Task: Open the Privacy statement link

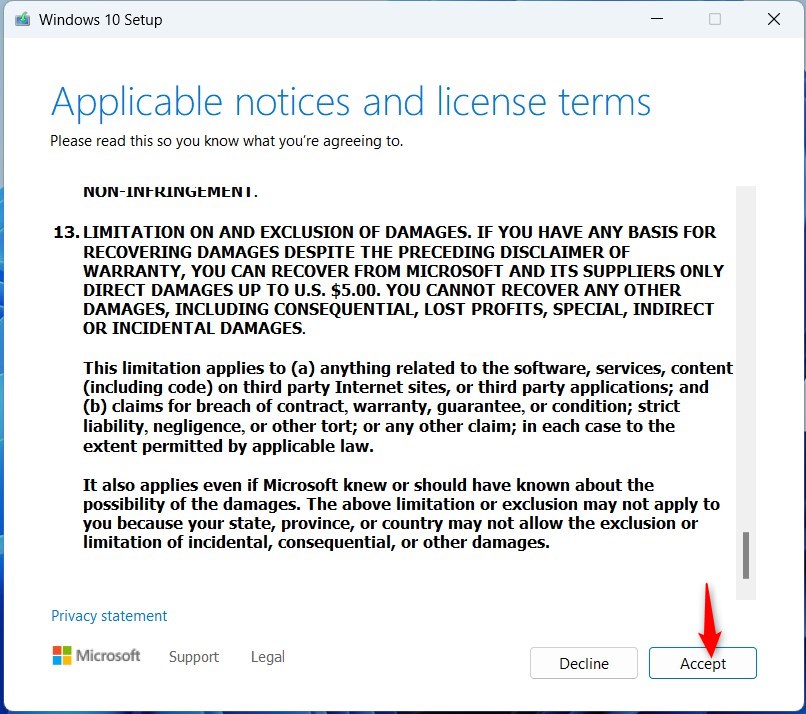Action: pyautogui.click(x=109, y=616)
